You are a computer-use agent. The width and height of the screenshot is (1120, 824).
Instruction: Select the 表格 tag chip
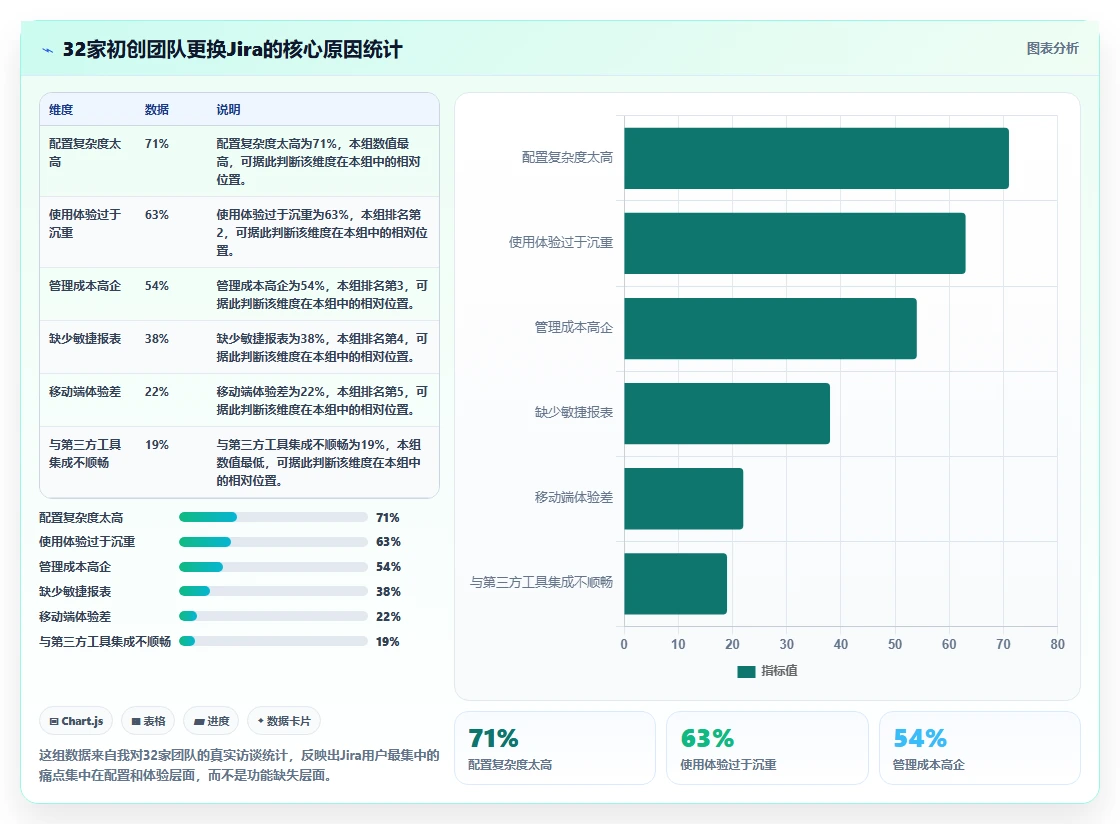coord(149,721)
